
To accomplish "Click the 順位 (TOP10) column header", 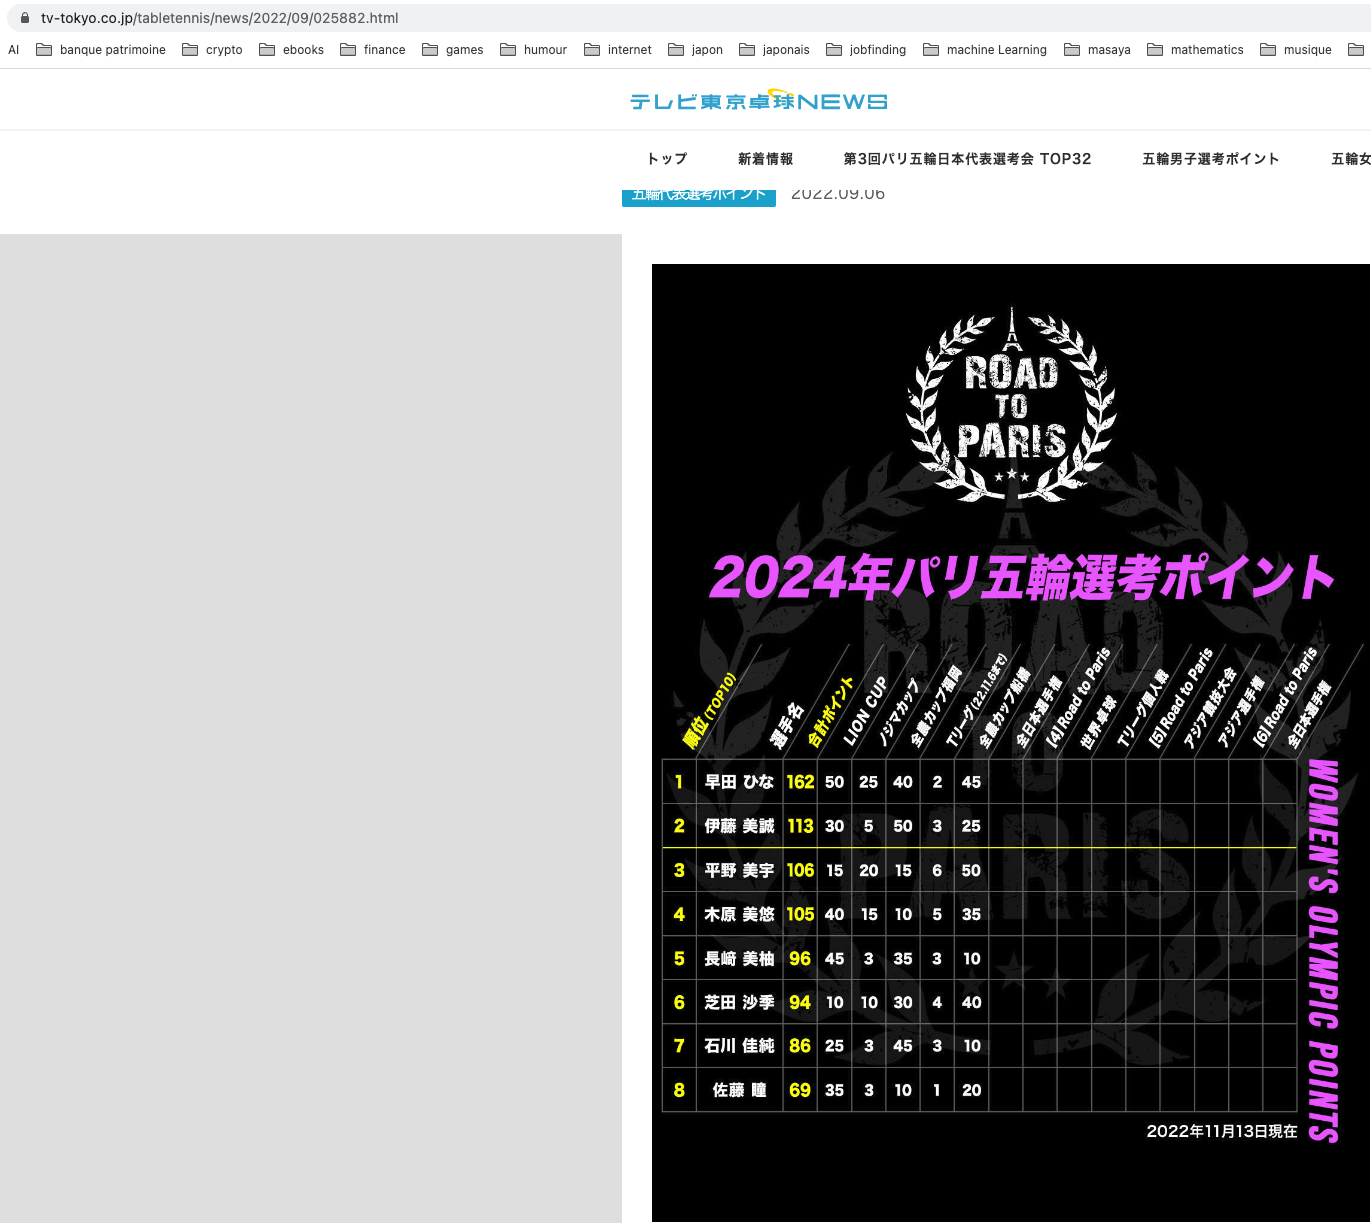I will tap(709, 711).
